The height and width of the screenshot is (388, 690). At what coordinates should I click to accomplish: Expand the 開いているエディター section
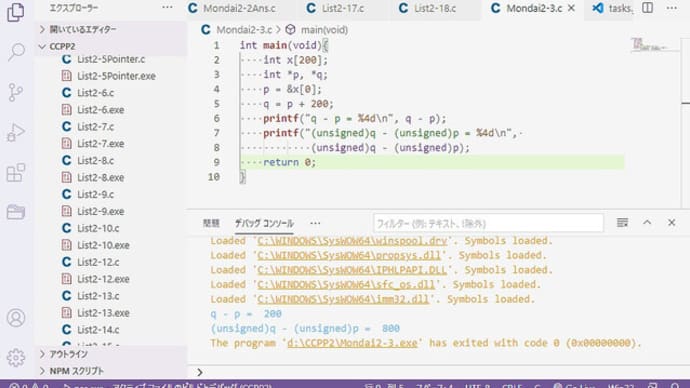click(x=110, y=29)
